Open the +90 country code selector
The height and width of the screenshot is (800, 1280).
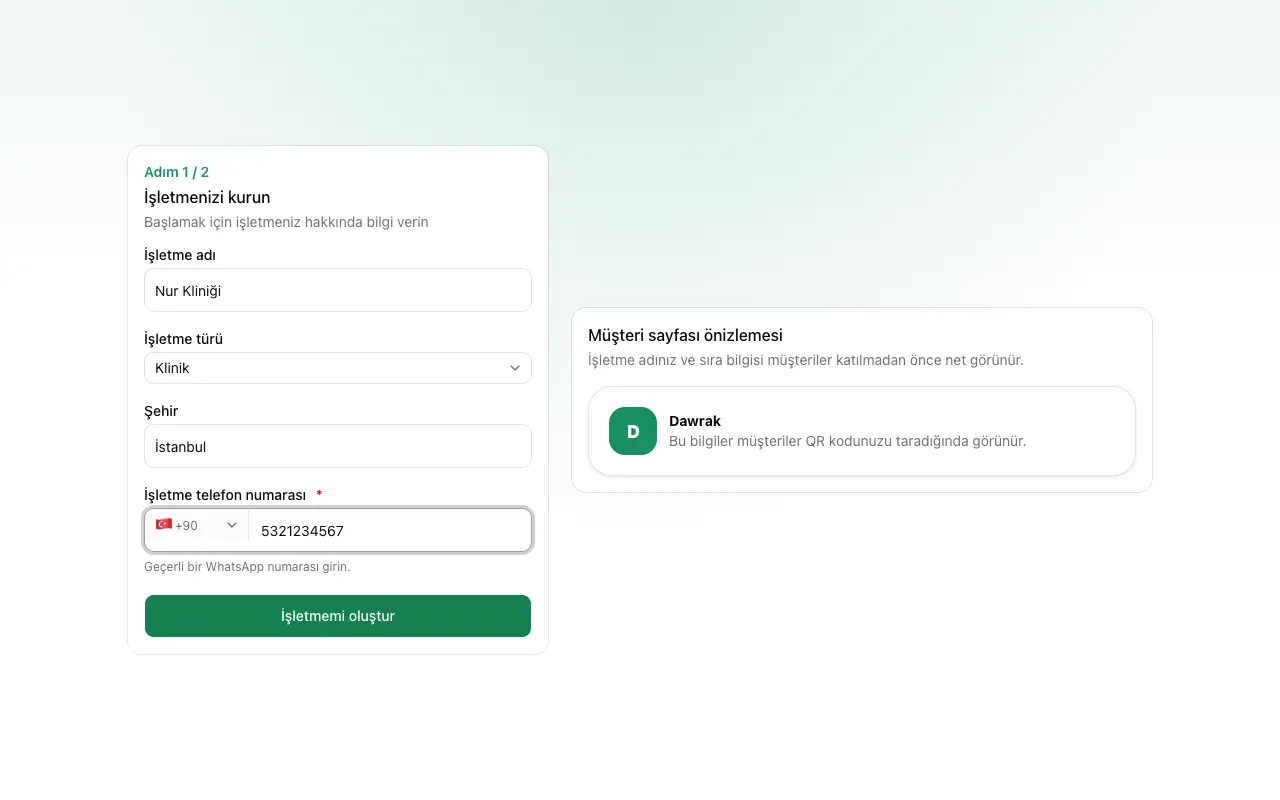(x=197, y=525)
